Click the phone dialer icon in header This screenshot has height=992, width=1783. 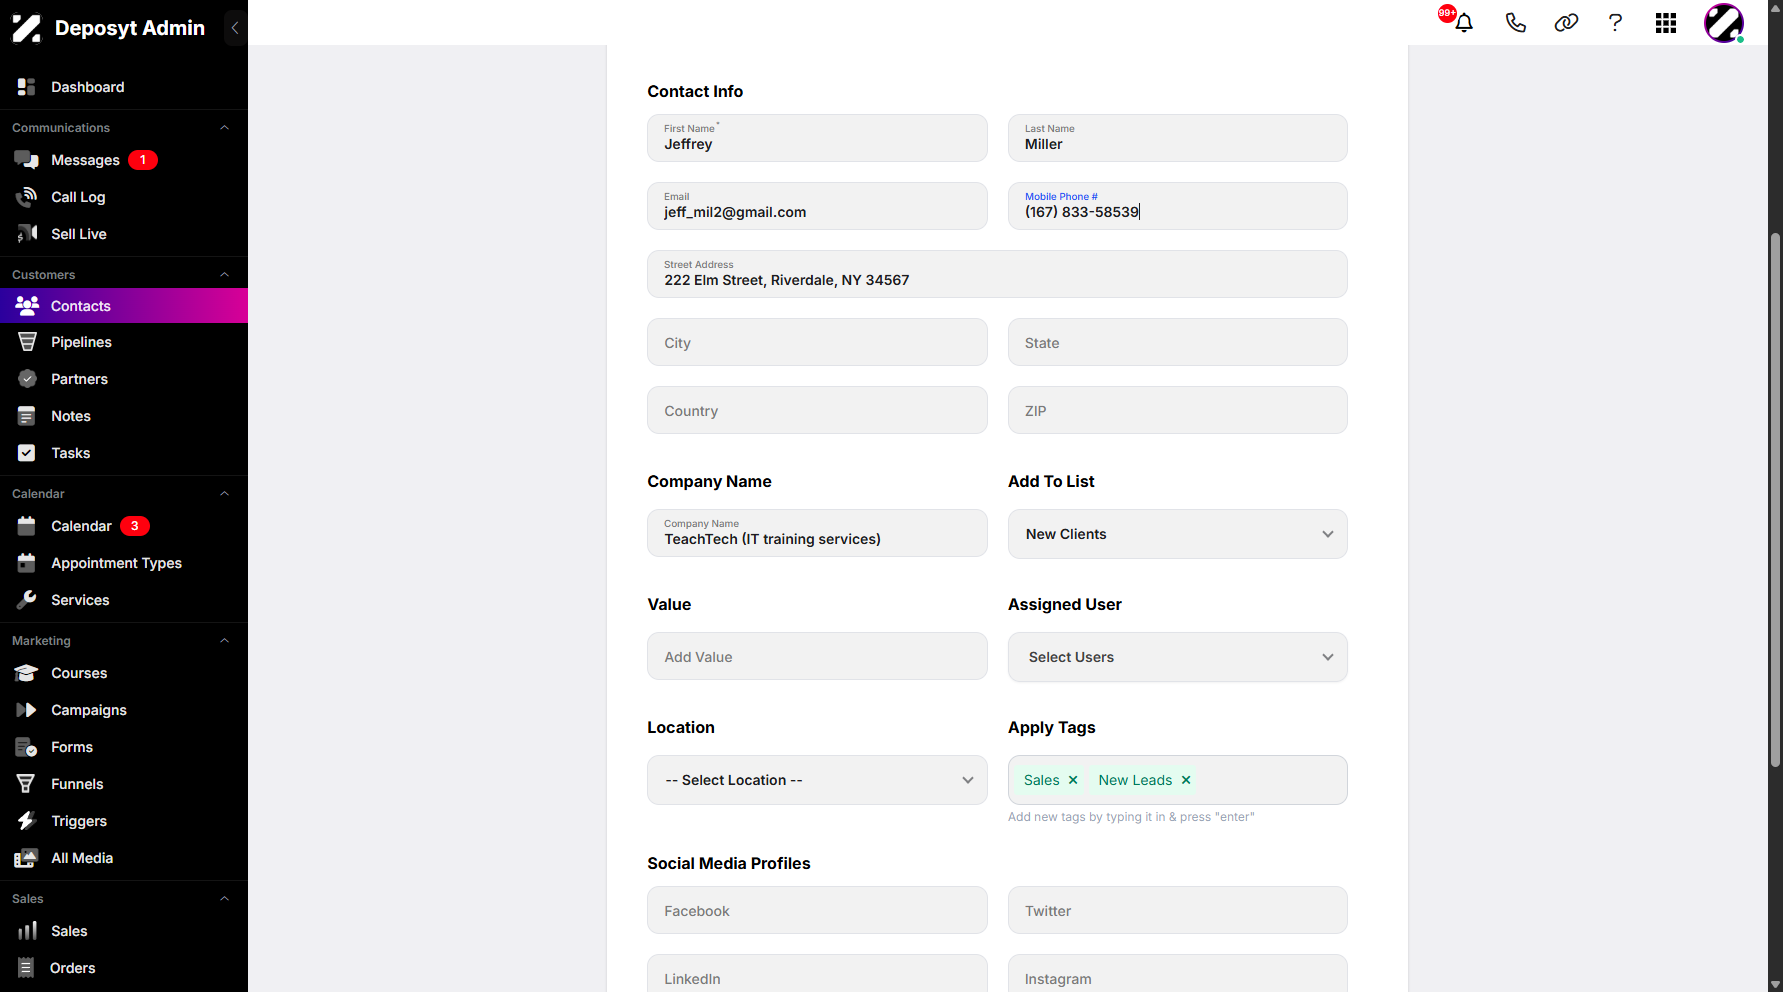coord(1515,23)
